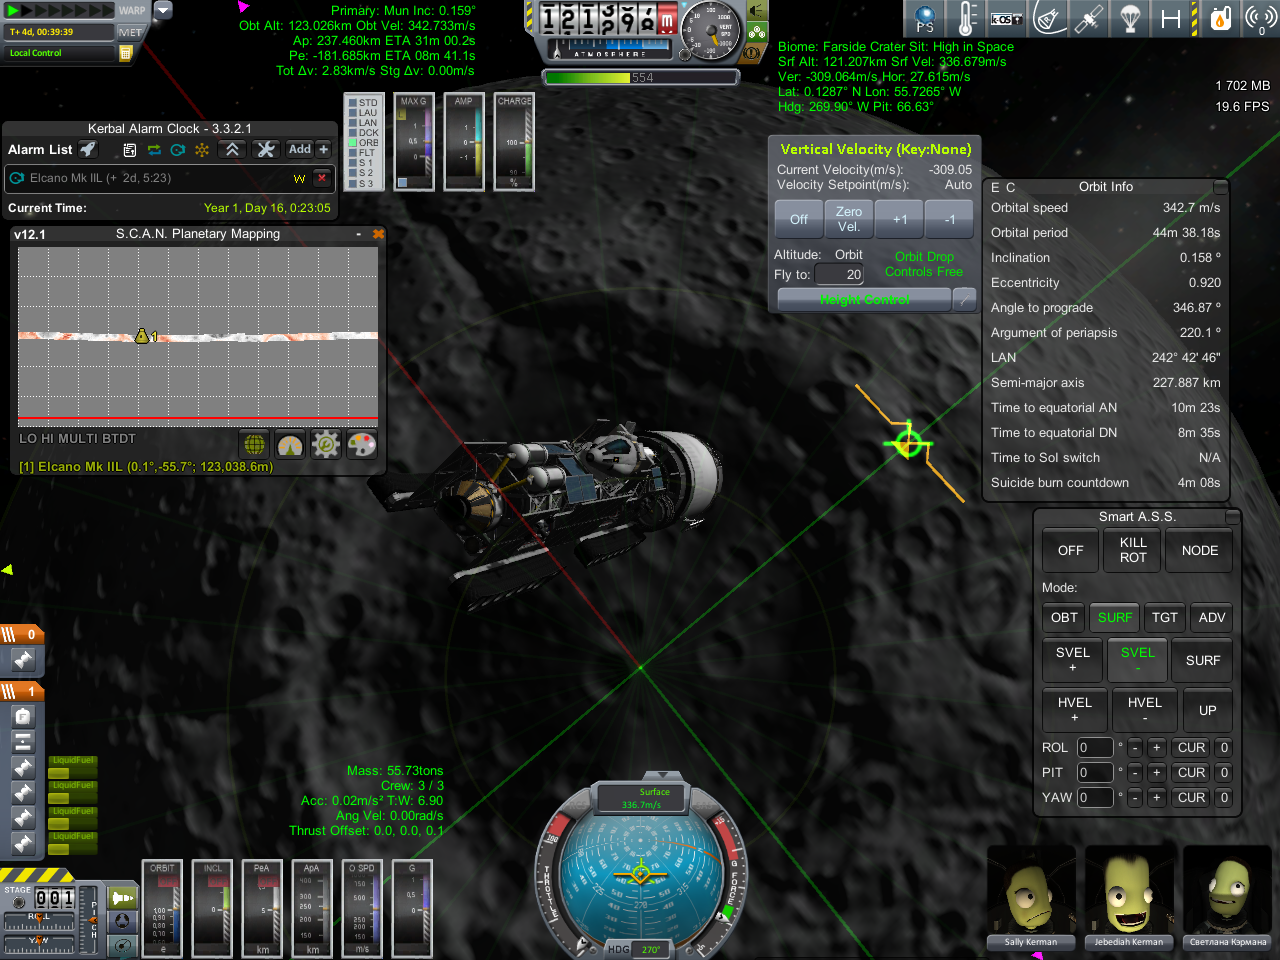This screenshot has width=1280, height=960.
Task: Click the KILL ROT button
Action: click(1133, 550)
